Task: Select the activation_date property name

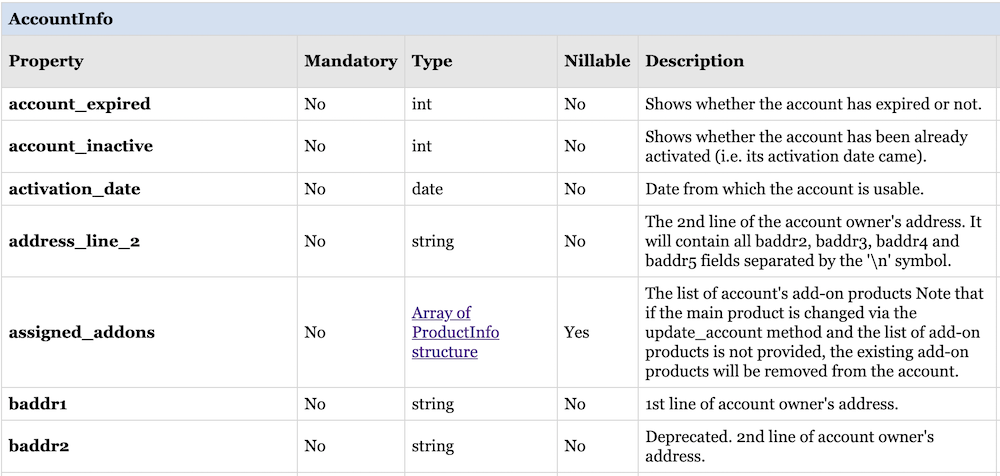Action: click(75, 189)
